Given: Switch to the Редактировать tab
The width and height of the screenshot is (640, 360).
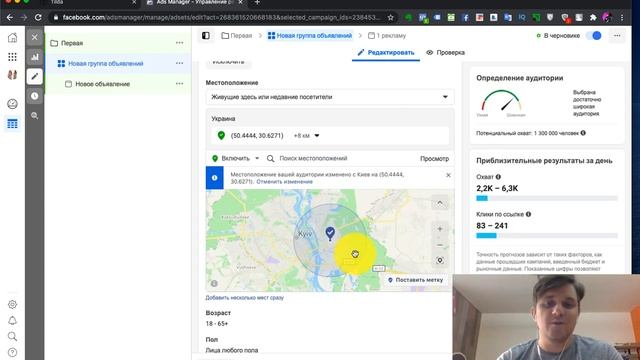Looking at the screenshot, I should coord(386,53).
